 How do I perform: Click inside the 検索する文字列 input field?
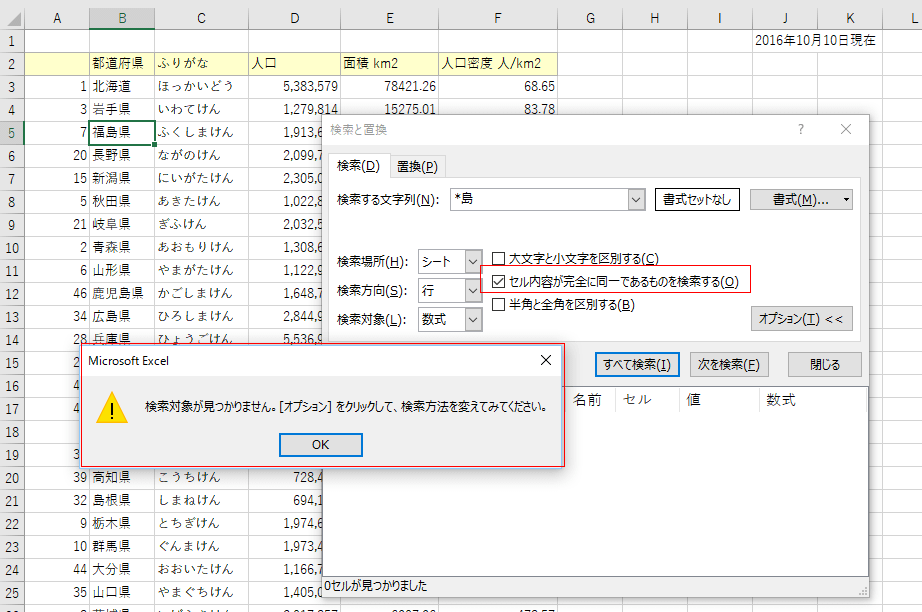pos(538,200)
